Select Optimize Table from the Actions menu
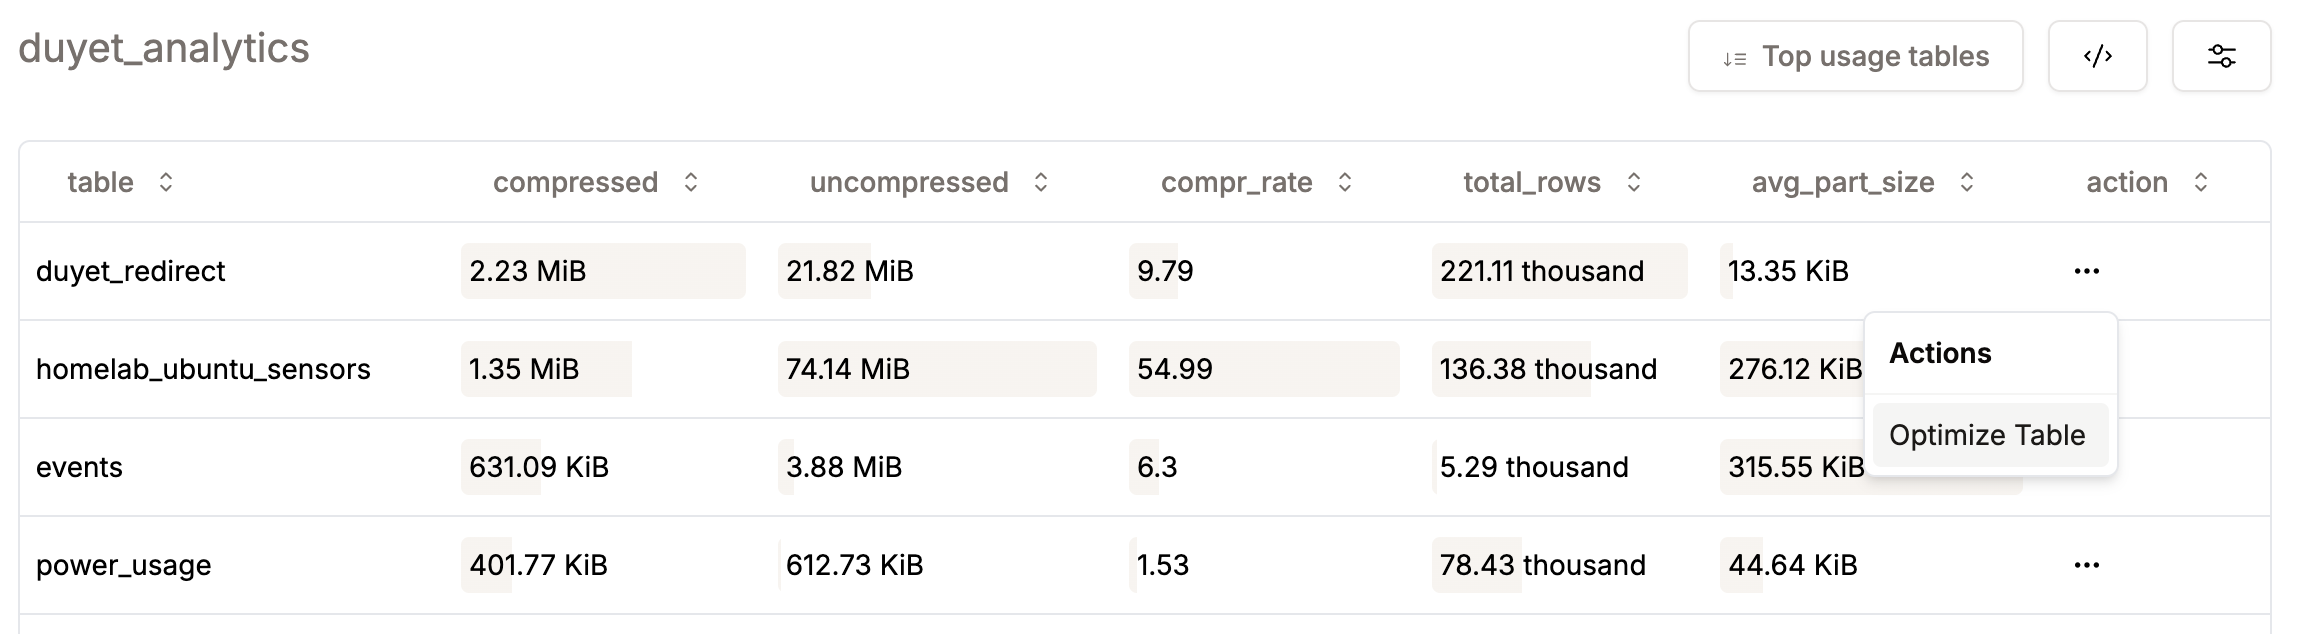2306x634 pixels. tap(1988, 434)
